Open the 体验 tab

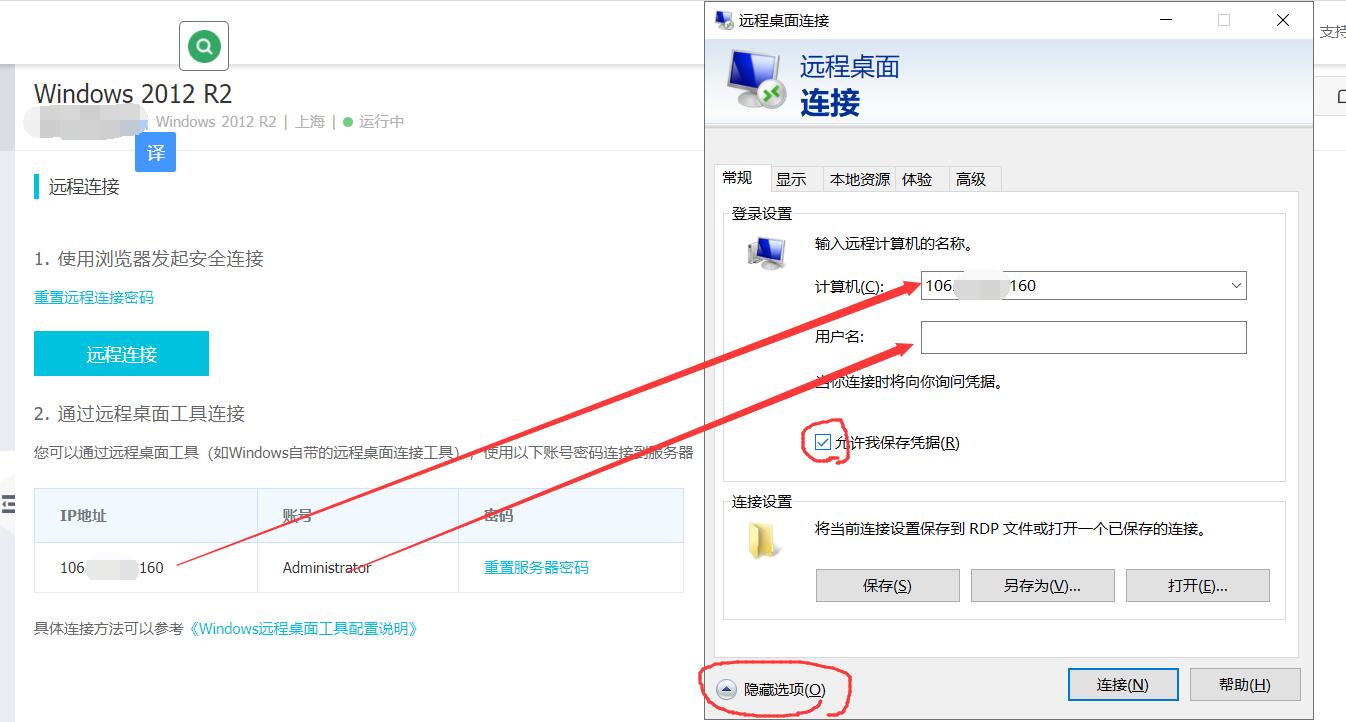point(917,179)
